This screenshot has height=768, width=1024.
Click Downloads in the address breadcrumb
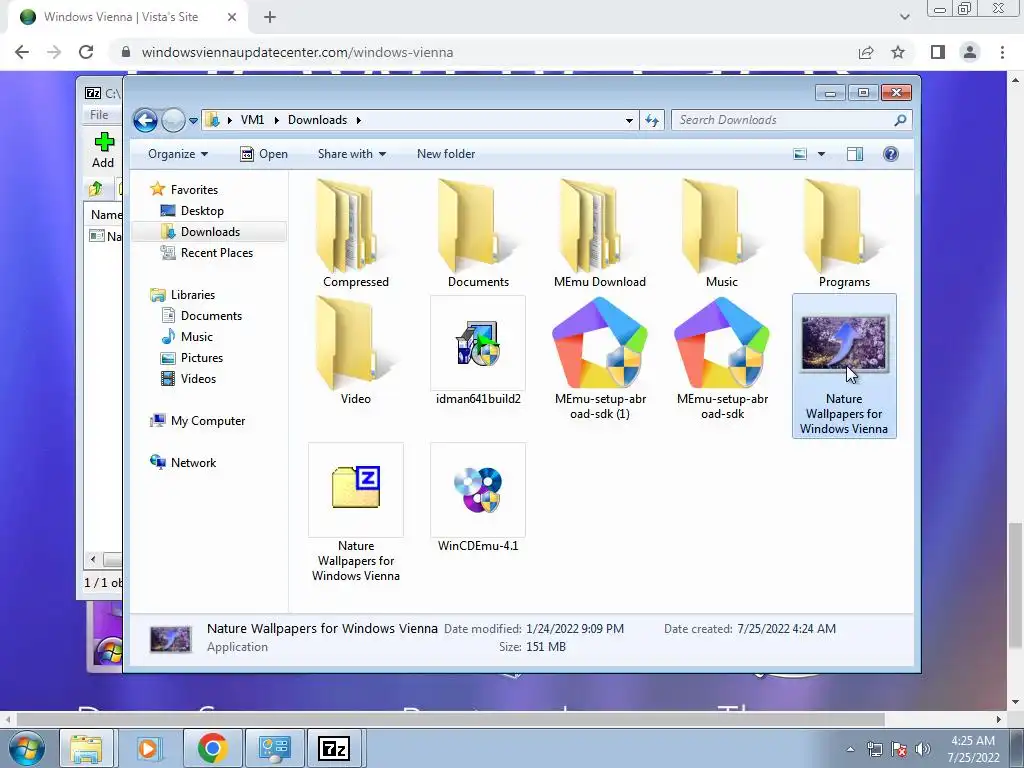pos(317,120)
